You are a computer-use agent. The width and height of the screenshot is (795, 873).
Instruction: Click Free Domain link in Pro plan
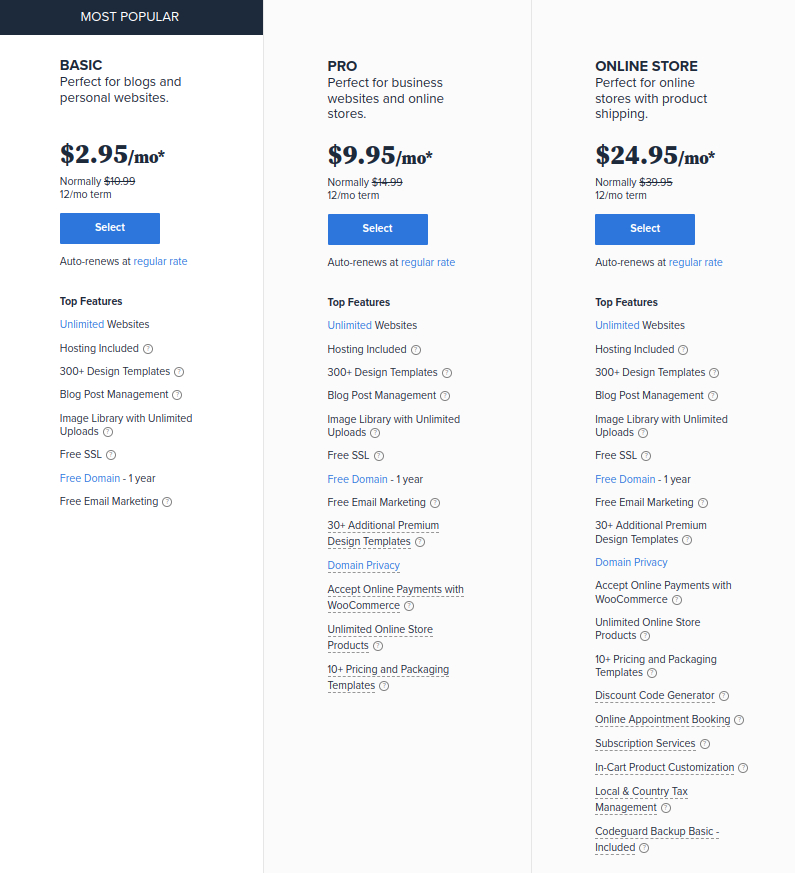click(359, 479)
